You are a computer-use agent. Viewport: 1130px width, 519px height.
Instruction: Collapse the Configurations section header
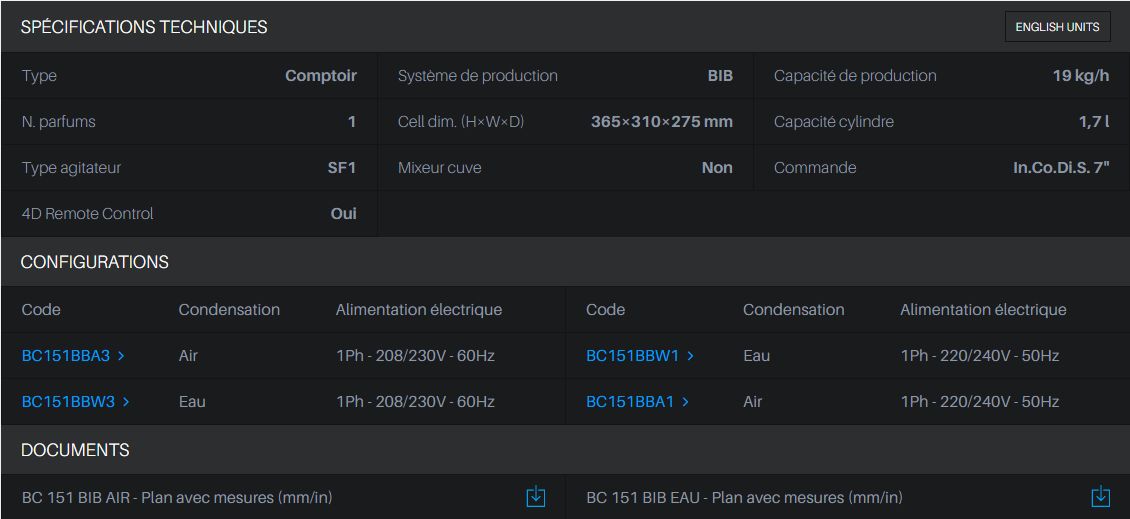pyautogui.click(x=95, y=262)
